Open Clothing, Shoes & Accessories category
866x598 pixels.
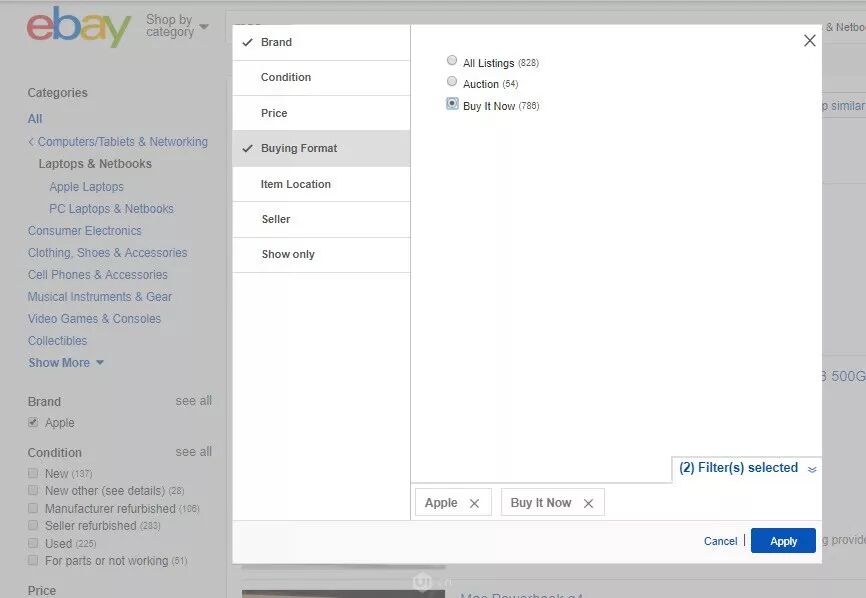click(108, 253)
